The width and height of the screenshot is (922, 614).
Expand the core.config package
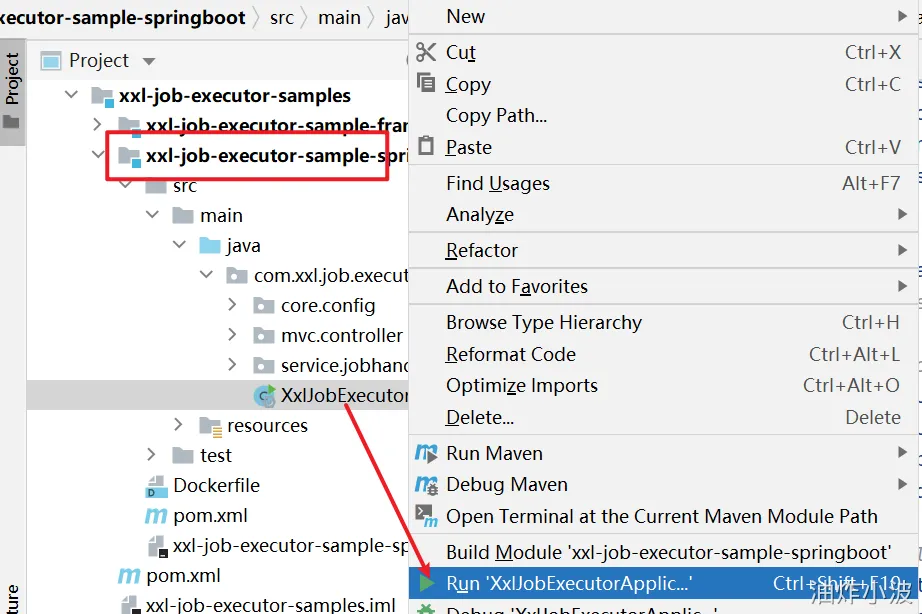point(232,305)
